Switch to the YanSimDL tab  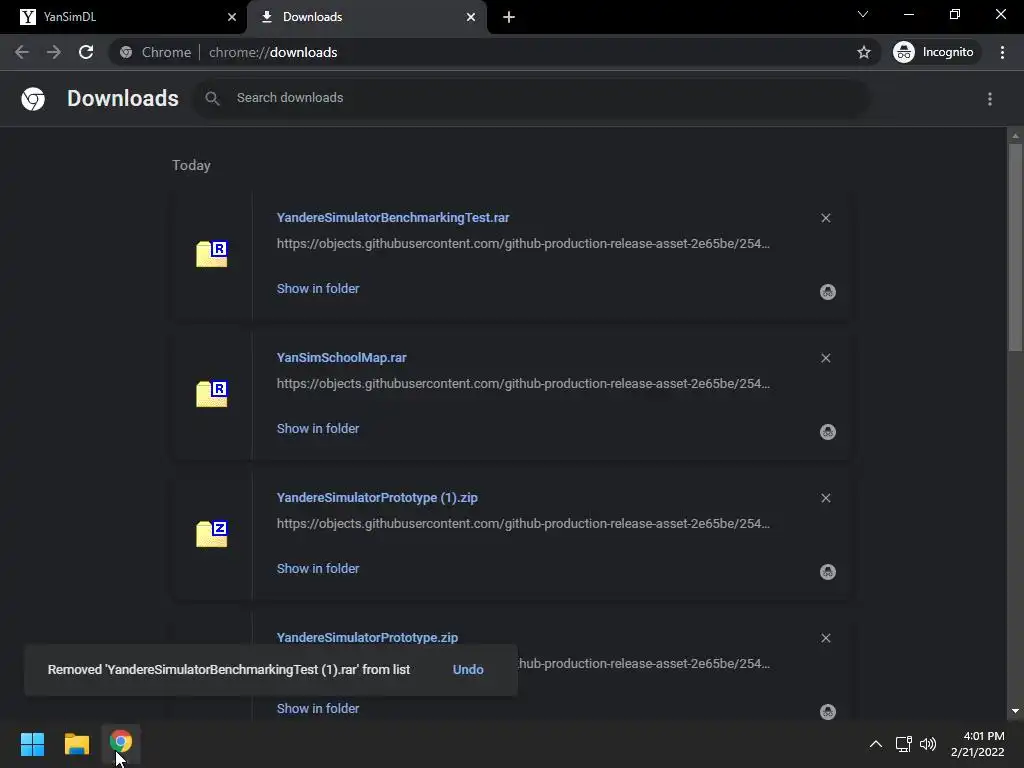(123, 17)
